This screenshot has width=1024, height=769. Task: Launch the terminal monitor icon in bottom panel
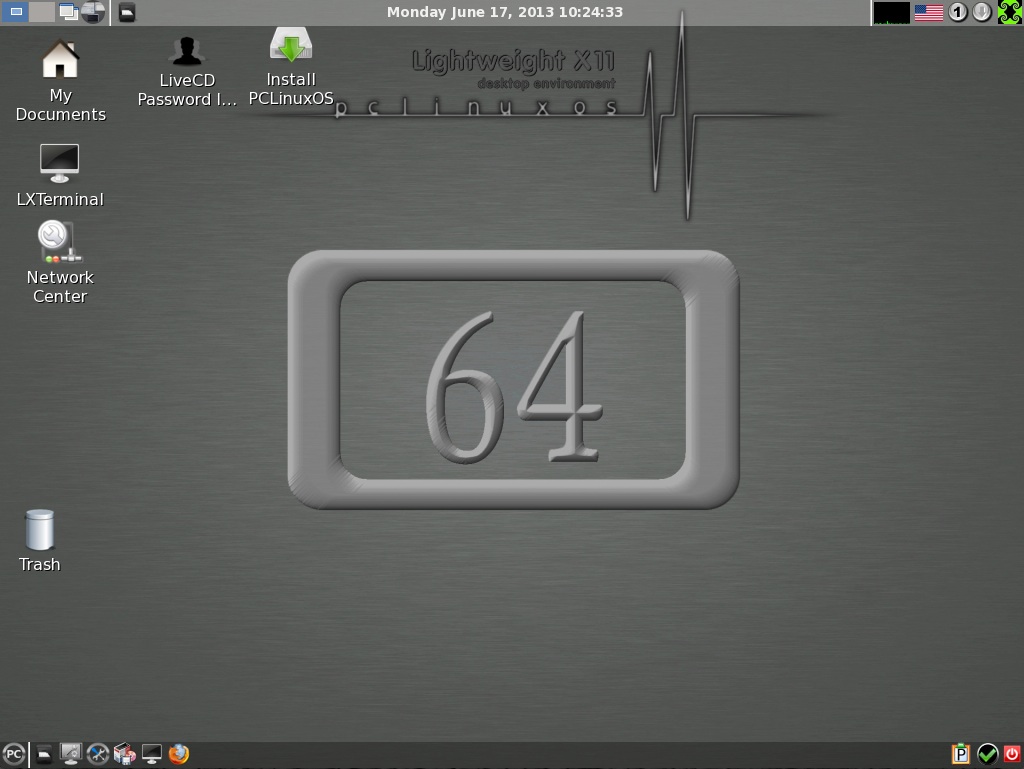pyautogui.click(x=152, y=754)
